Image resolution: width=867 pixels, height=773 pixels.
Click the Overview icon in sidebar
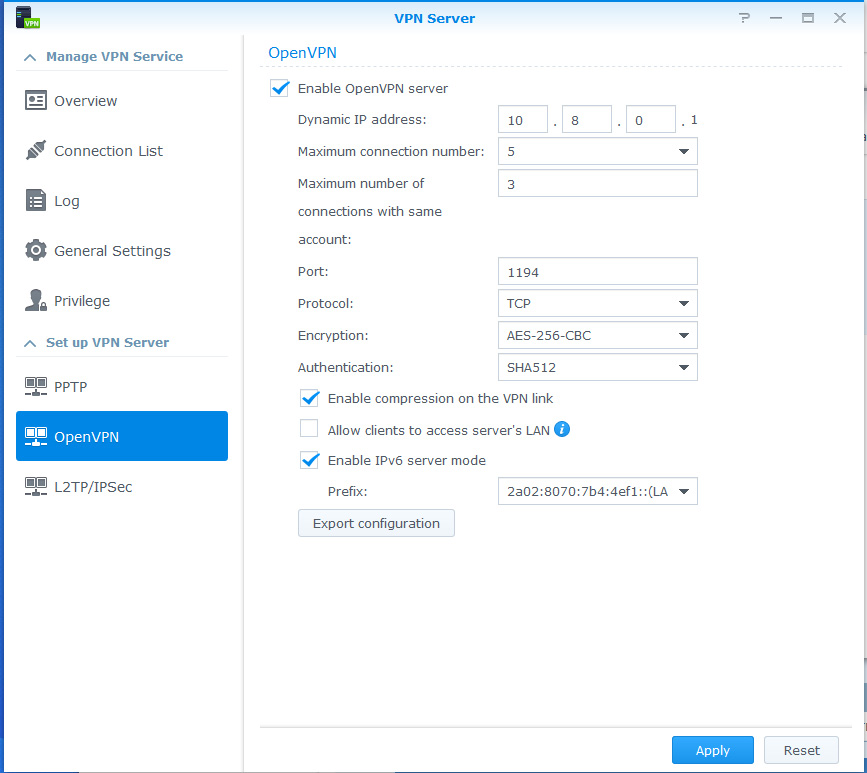click(36, 101)
